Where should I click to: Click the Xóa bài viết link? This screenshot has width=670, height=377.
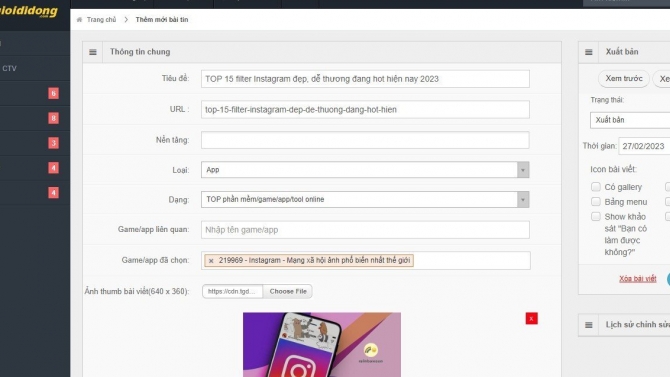[638, 279]
